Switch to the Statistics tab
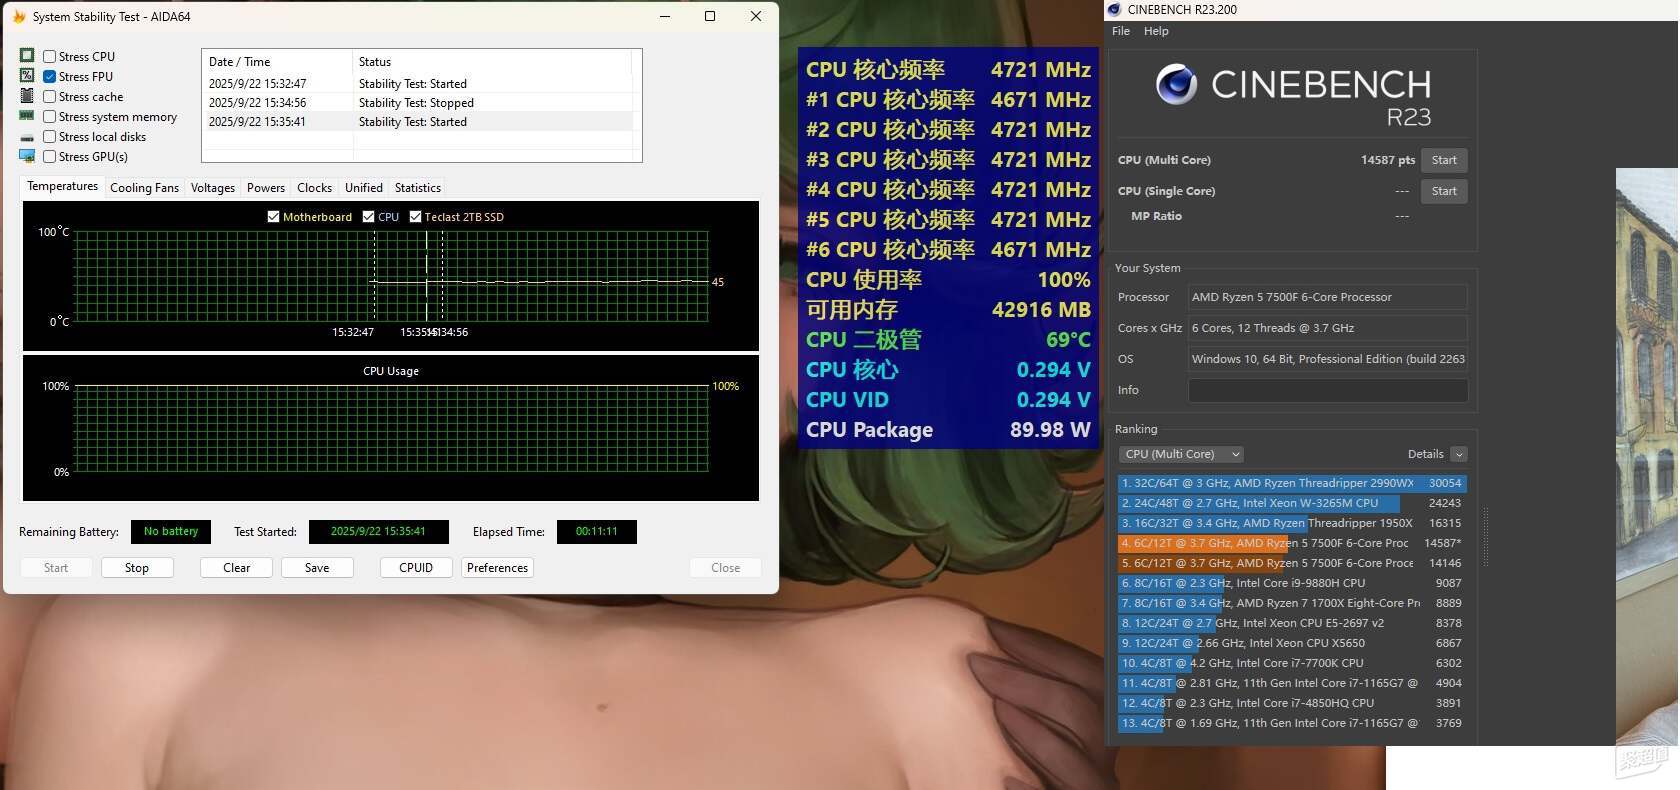This screenshot has height=790, width=1680. pos(417,188)
